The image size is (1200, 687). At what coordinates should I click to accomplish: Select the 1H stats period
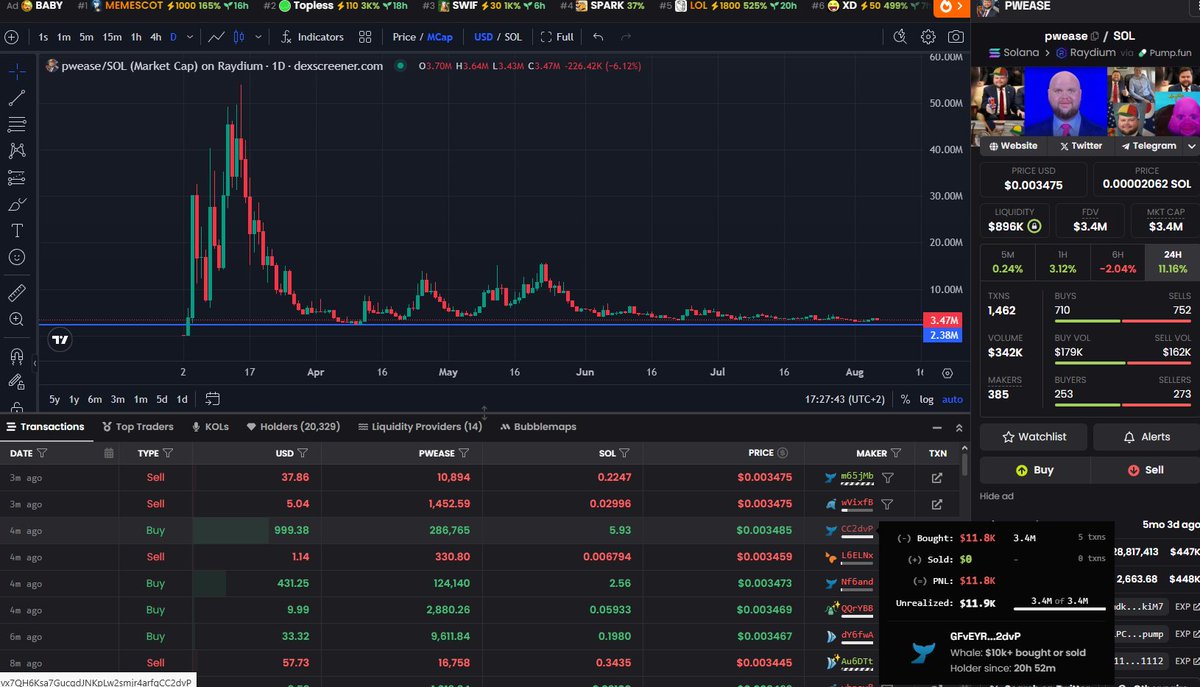click(x=1062, y=262)
